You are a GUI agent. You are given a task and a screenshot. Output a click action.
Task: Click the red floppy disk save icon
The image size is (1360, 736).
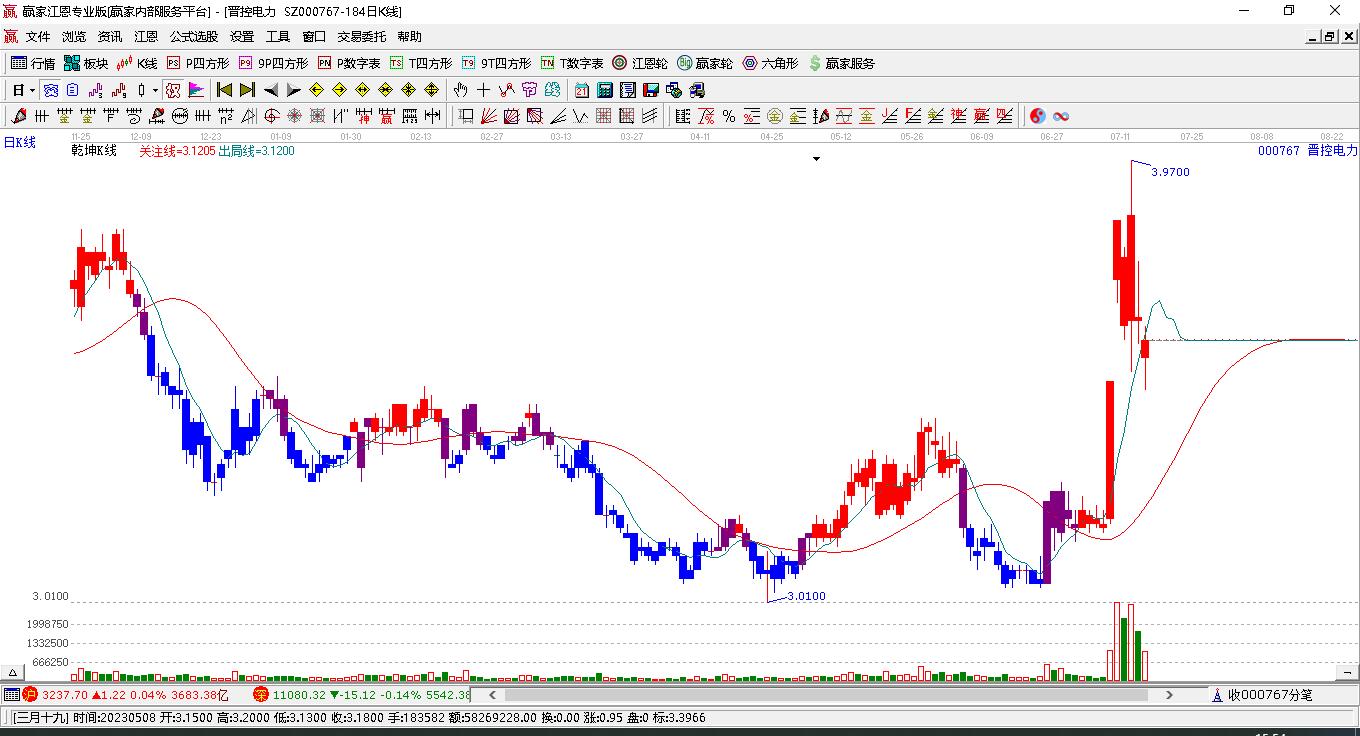tap(651, 90)
